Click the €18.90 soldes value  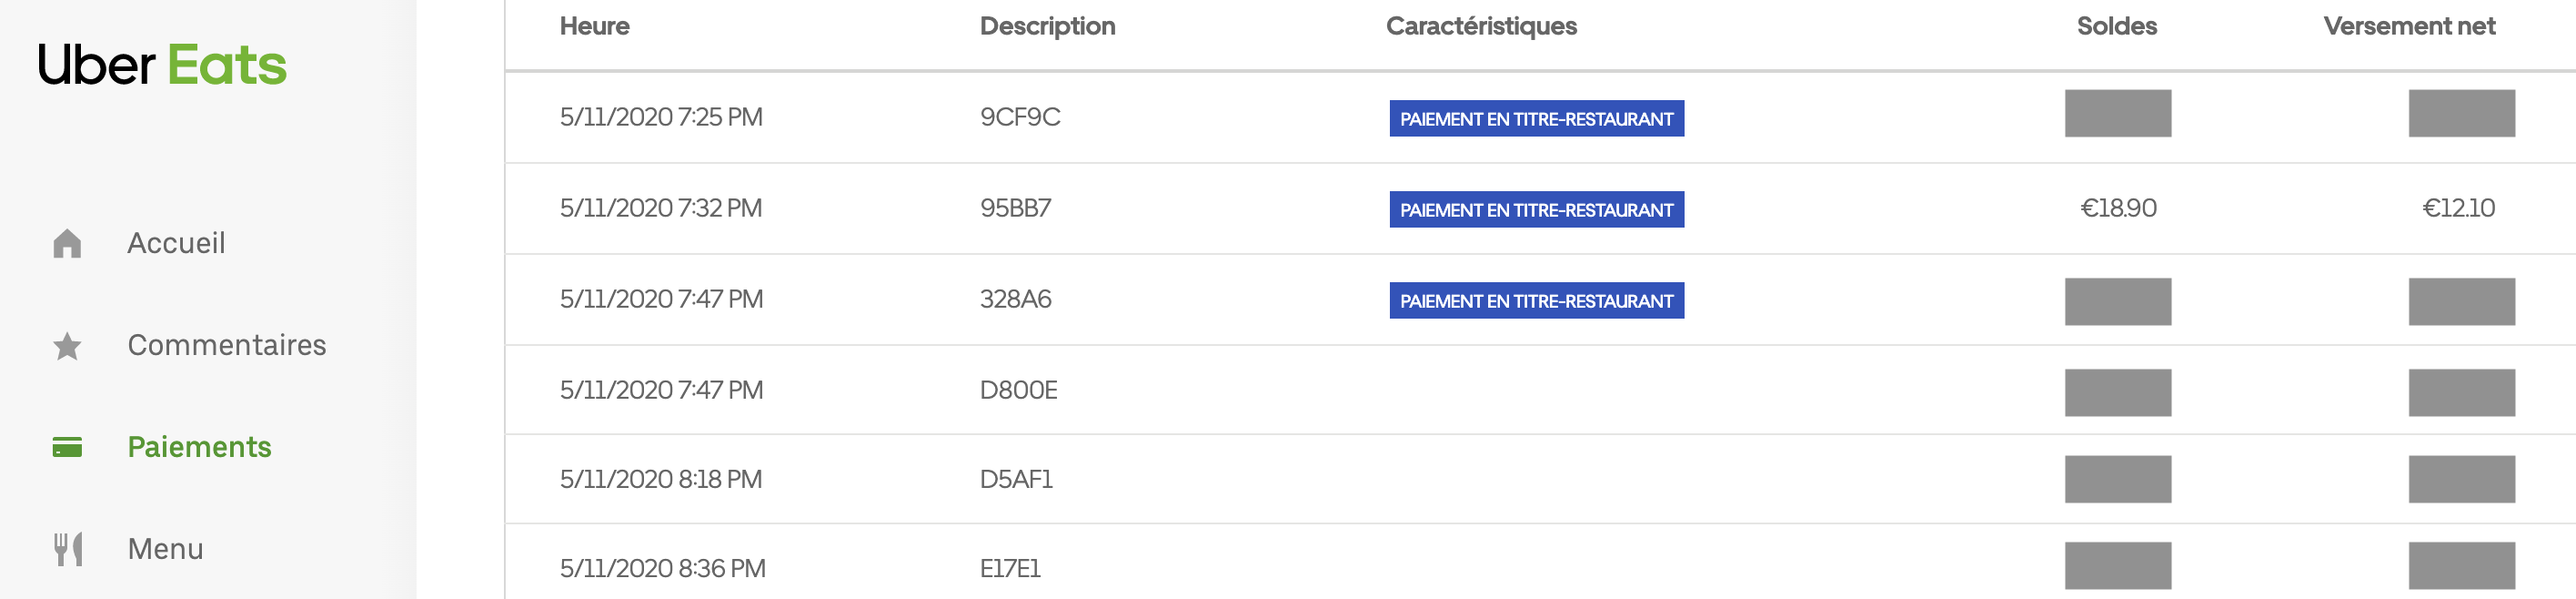[x=2117, y=208]
